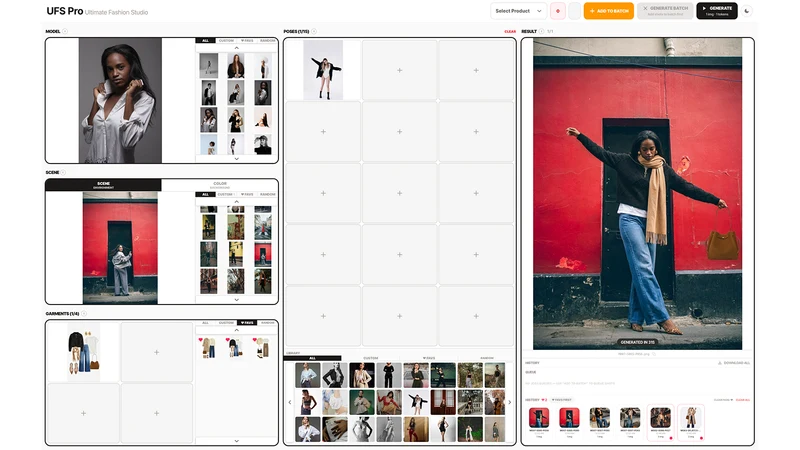Select the ALL tab in the Model library

click(x=205, y=40)
